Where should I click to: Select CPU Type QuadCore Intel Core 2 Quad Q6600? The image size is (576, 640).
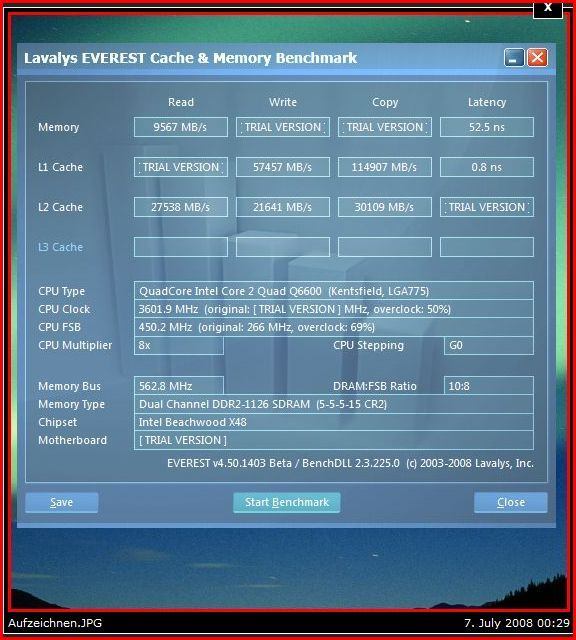click(x=334, y=291)
